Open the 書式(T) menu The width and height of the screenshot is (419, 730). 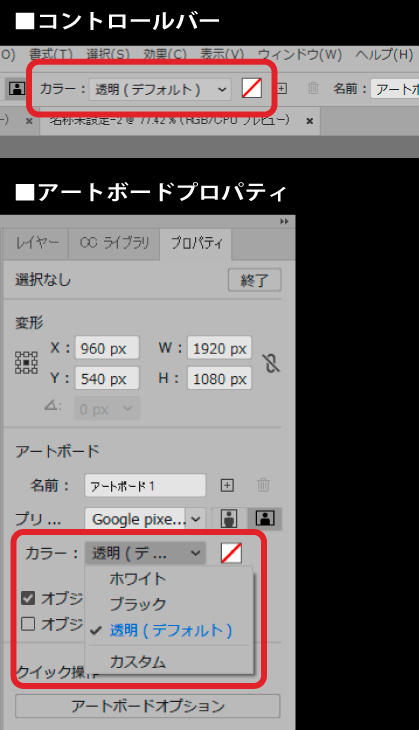pyautogui.click(x=51, y=54)
